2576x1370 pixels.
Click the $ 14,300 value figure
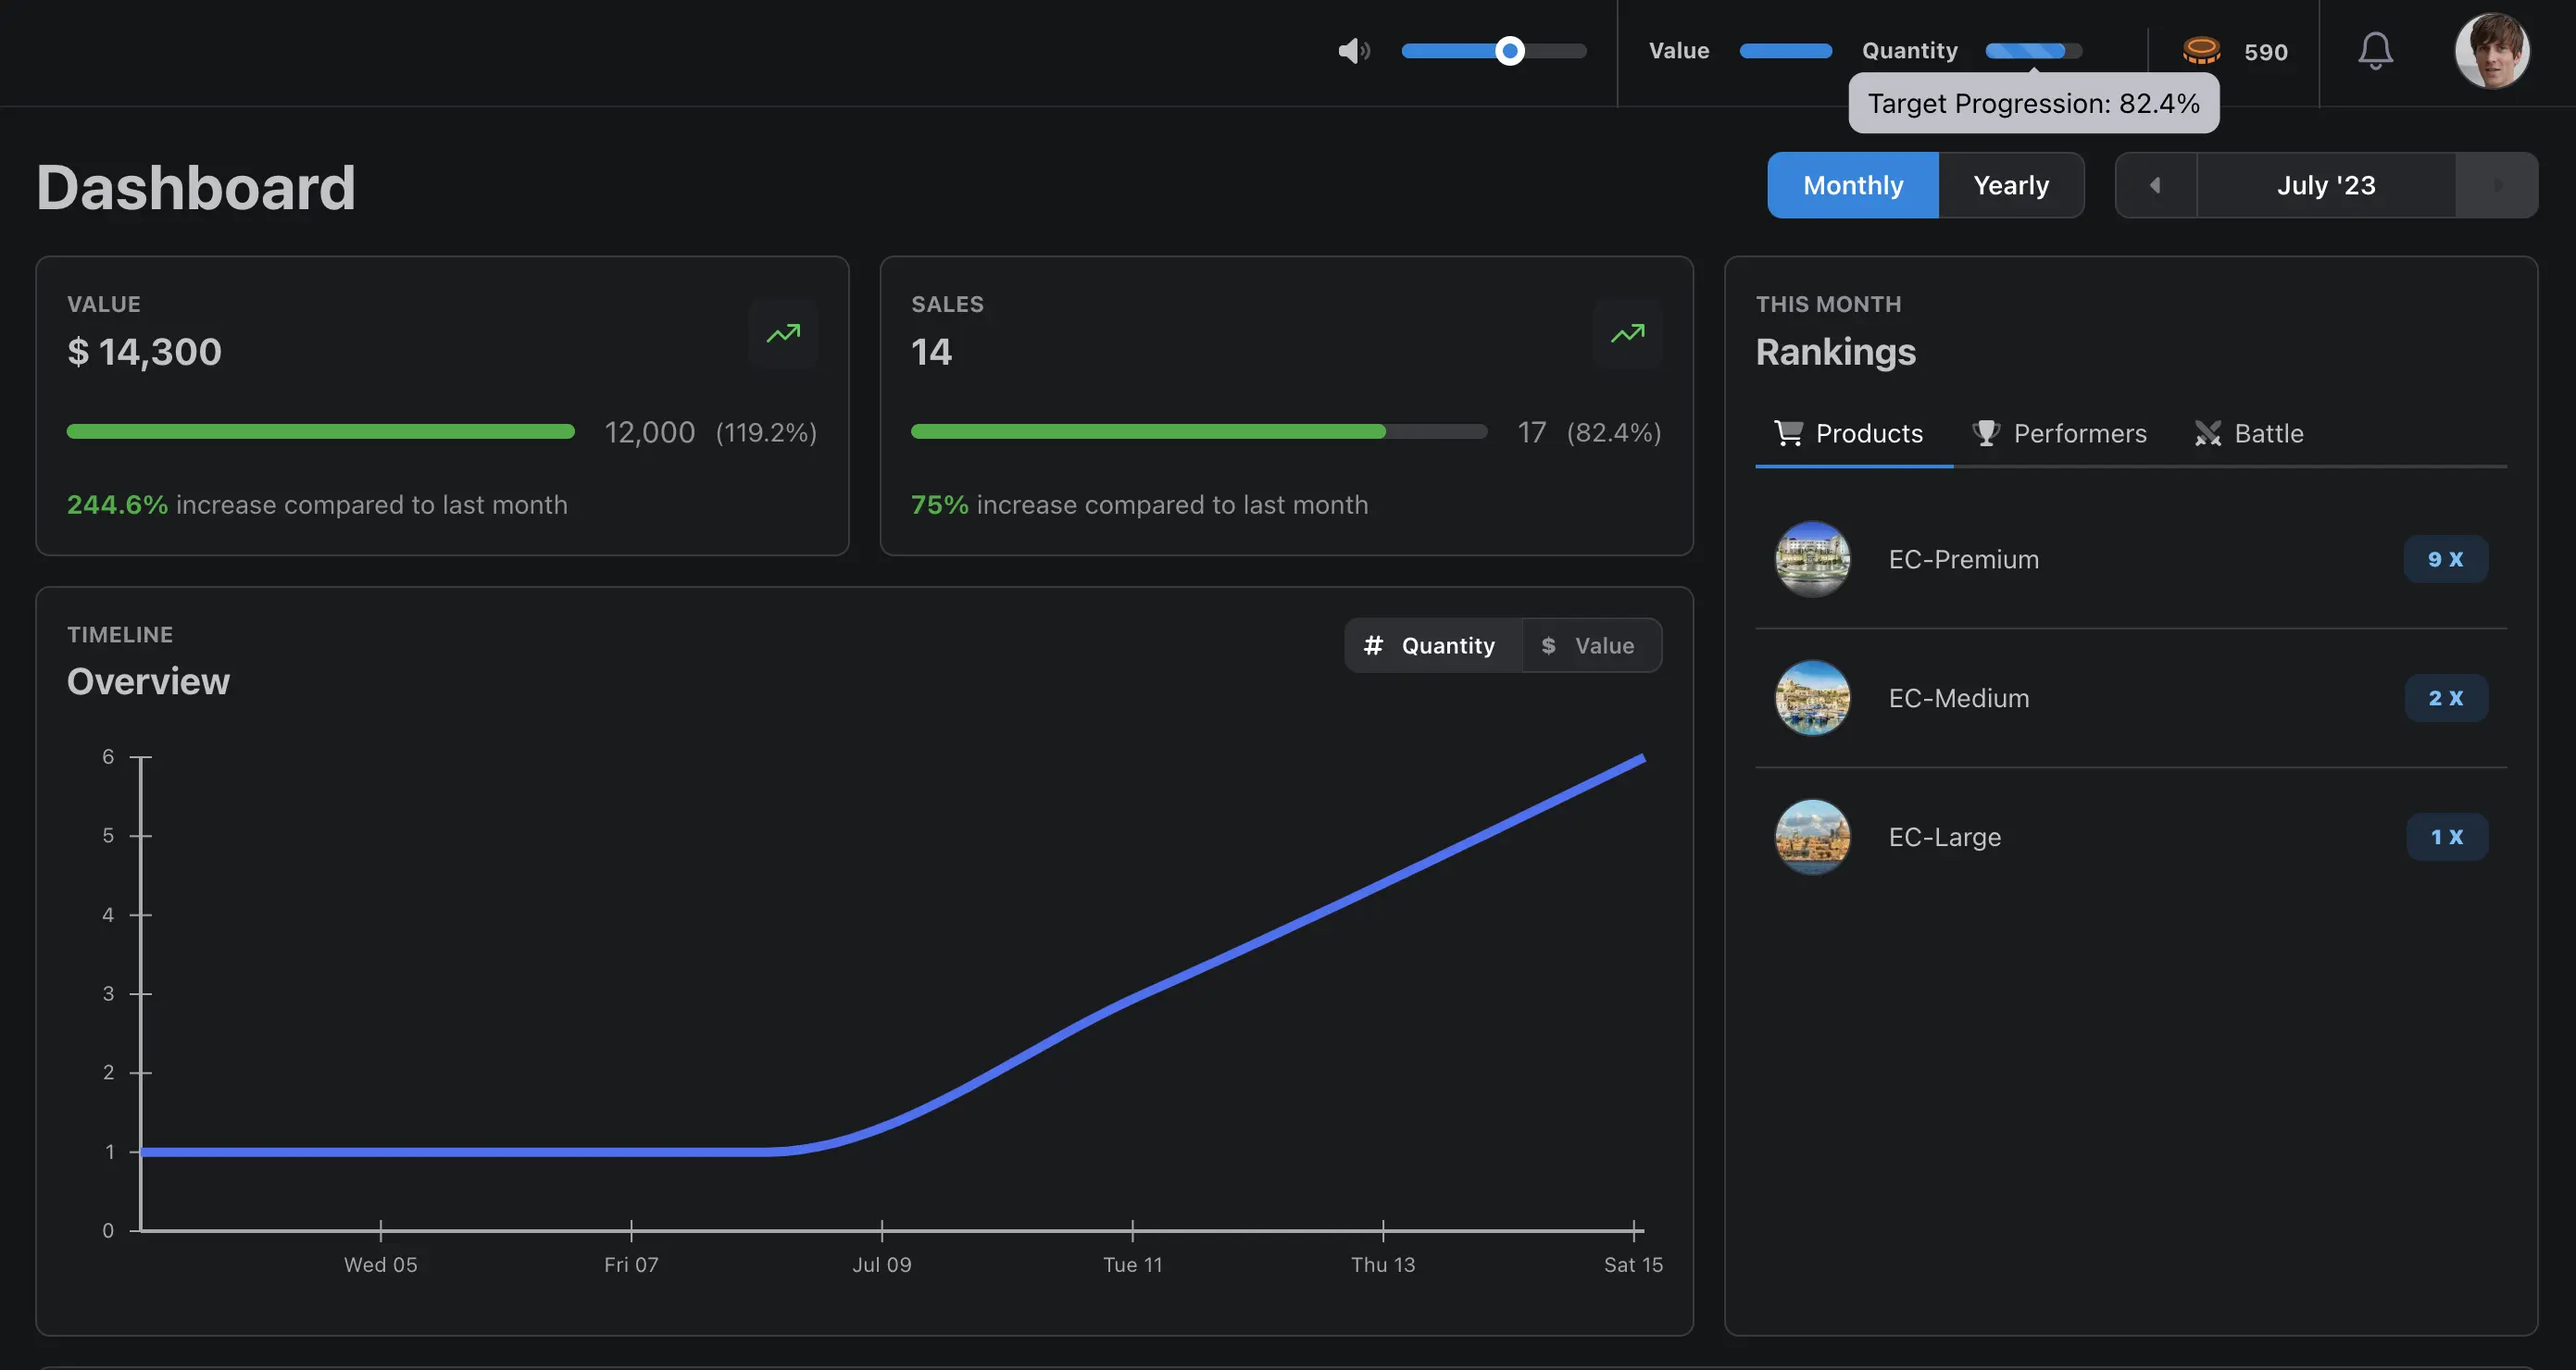(144, 352)
